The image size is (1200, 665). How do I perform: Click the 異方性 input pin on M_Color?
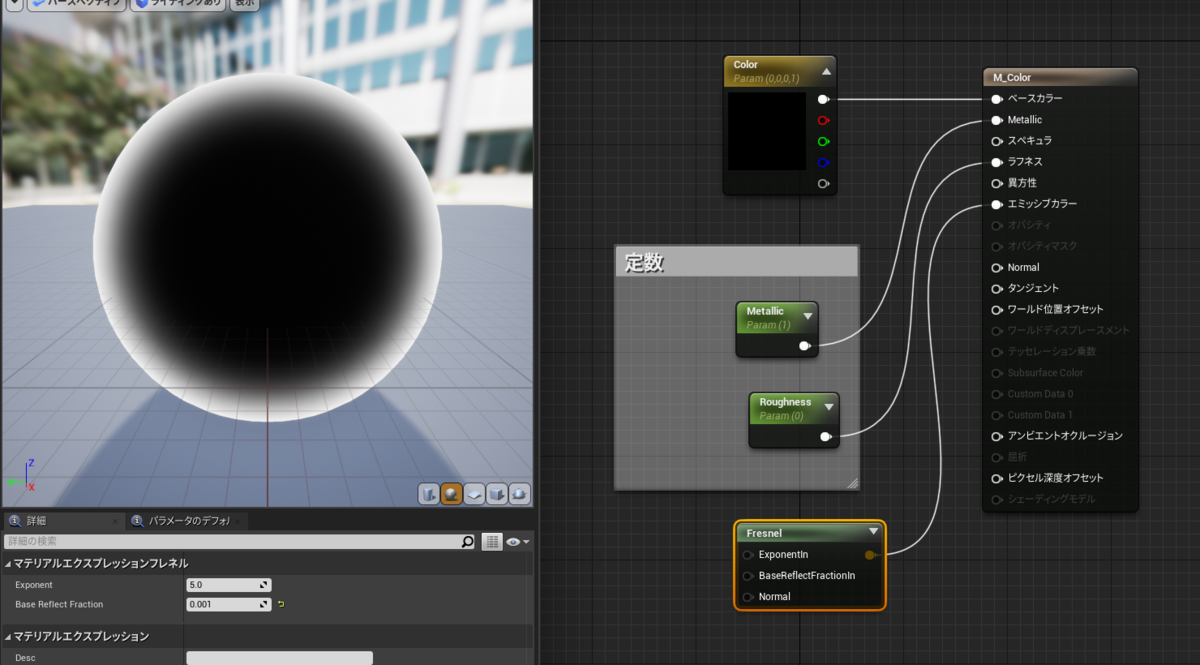coord(997,183)
